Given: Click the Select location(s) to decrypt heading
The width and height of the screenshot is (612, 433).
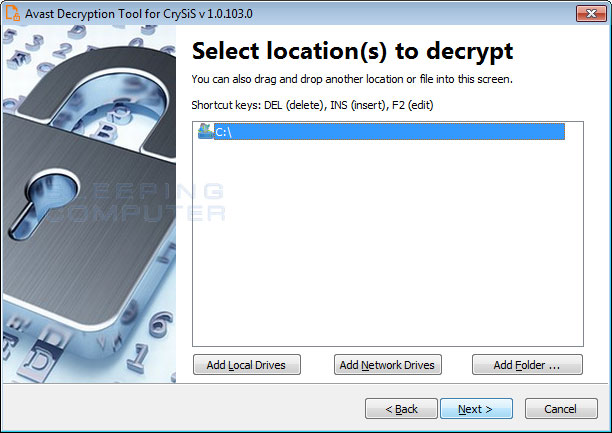Looking at the screenshot, I should [352, 52].
